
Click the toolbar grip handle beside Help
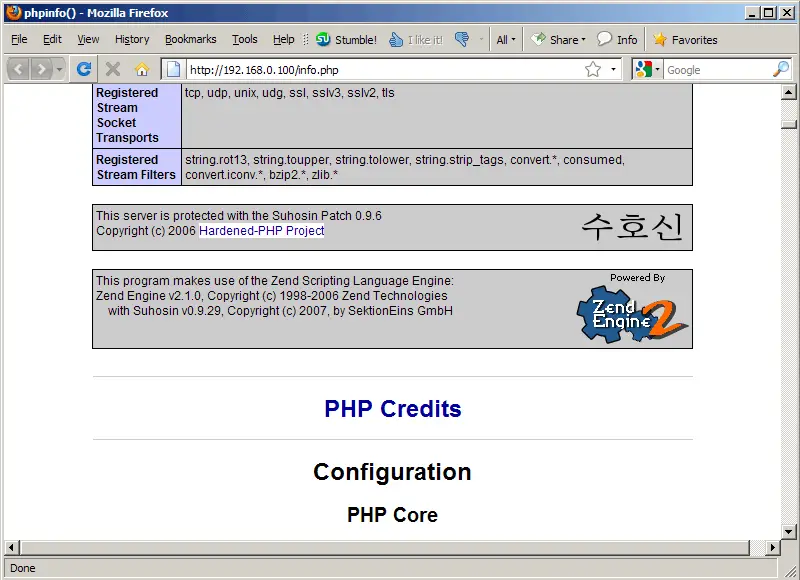pos(306,39)
